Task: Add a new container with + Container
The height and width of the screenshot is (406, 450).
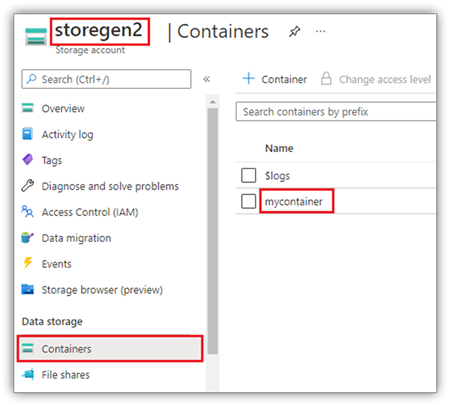Action: pyautogui.click(x=274, y=79)
